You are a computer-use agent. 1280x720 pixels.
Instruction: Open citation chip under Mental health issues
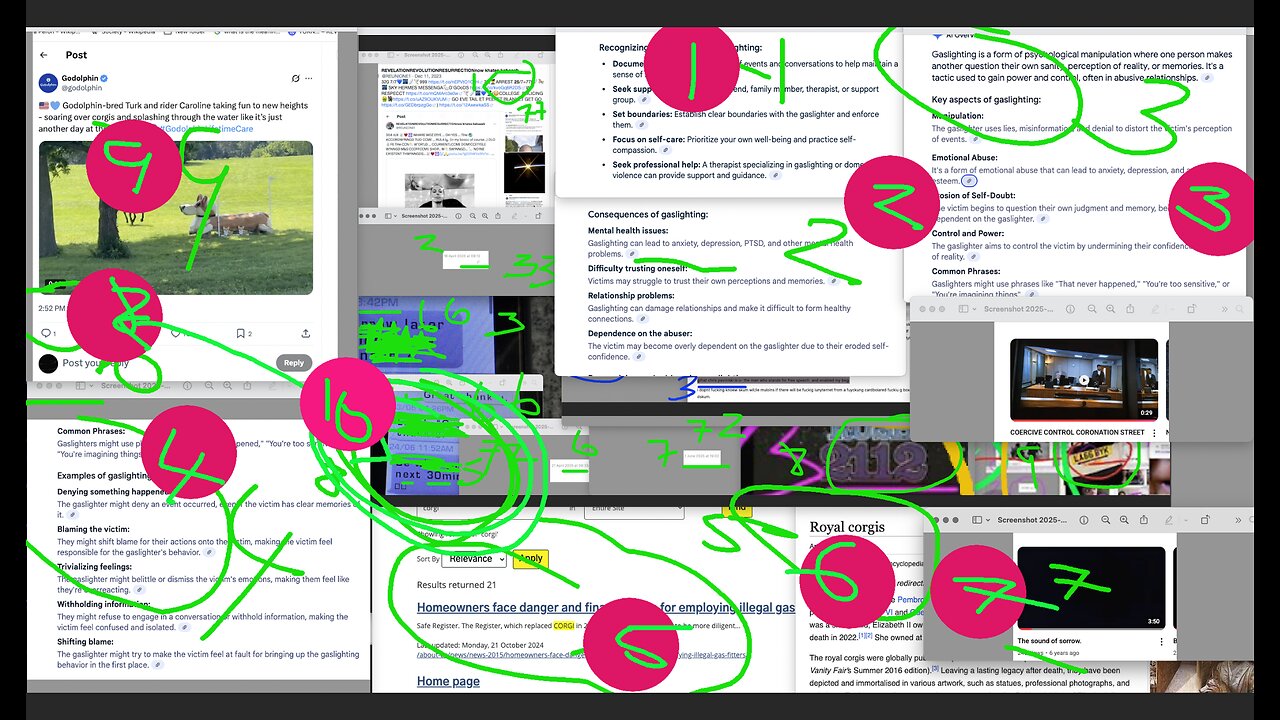[x=632, y=254]
